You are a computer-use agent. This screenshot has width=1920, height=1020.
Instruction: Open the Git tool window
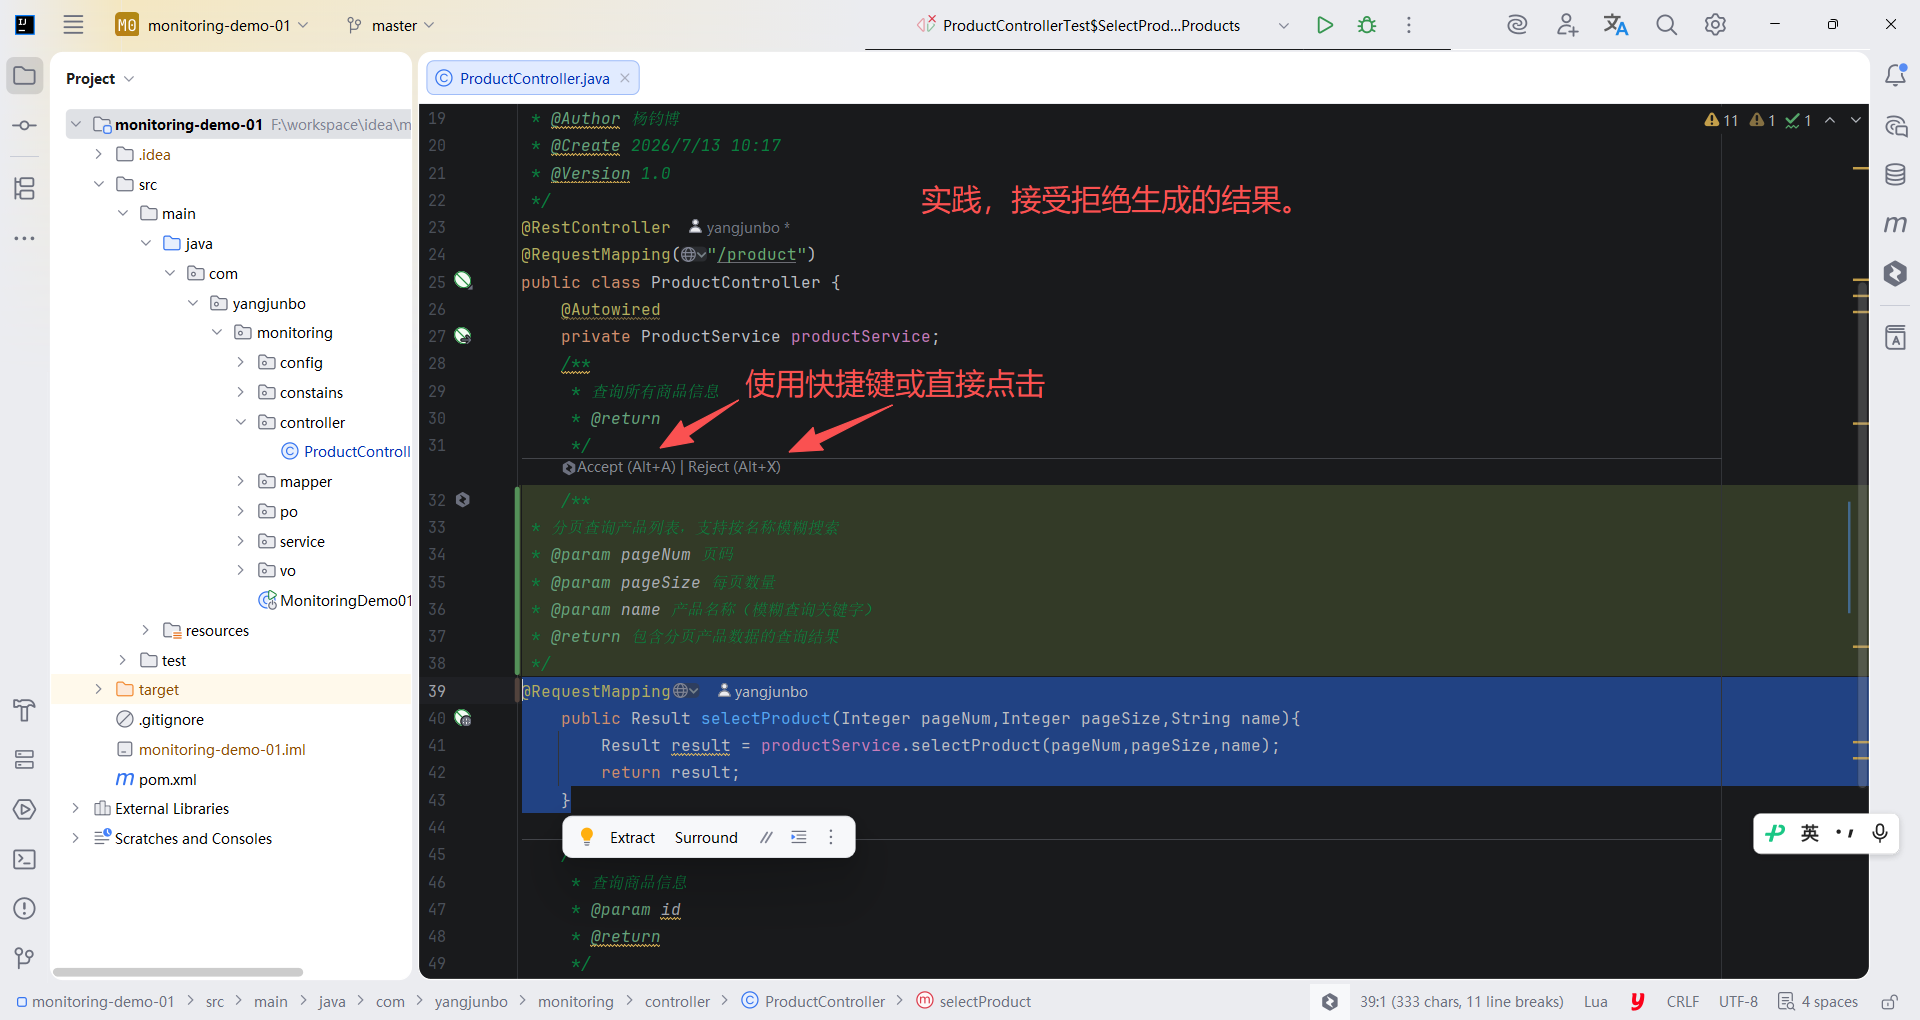point(25,958)
